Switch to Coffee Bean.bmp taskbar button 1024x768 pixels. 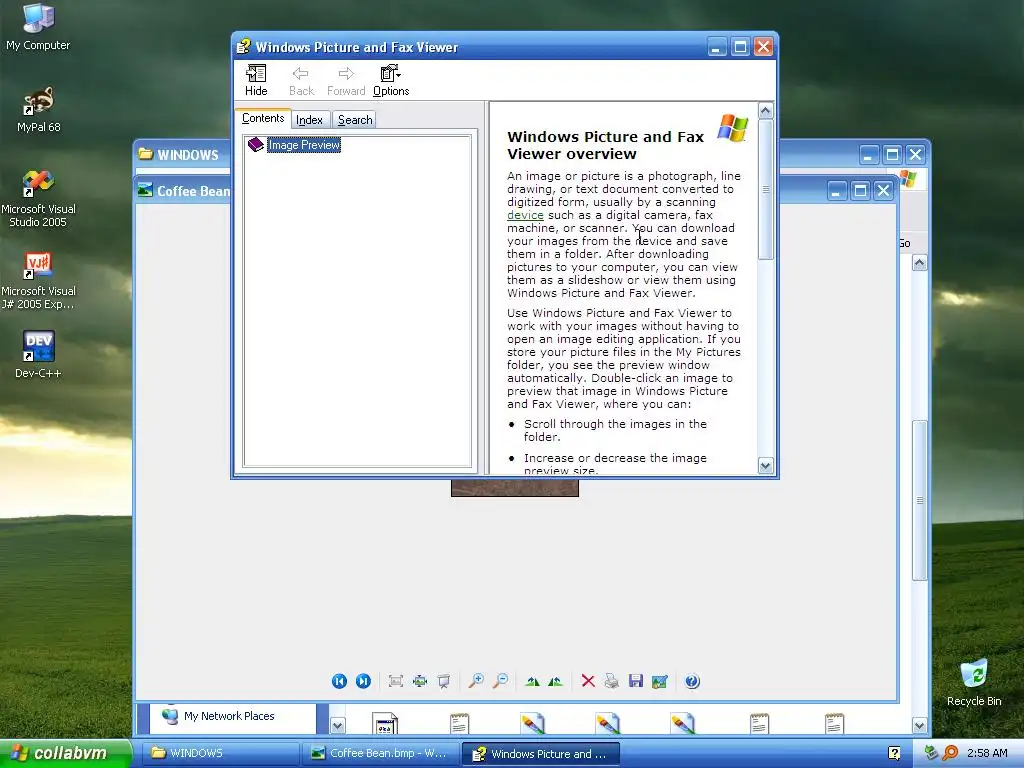(379, 753)
